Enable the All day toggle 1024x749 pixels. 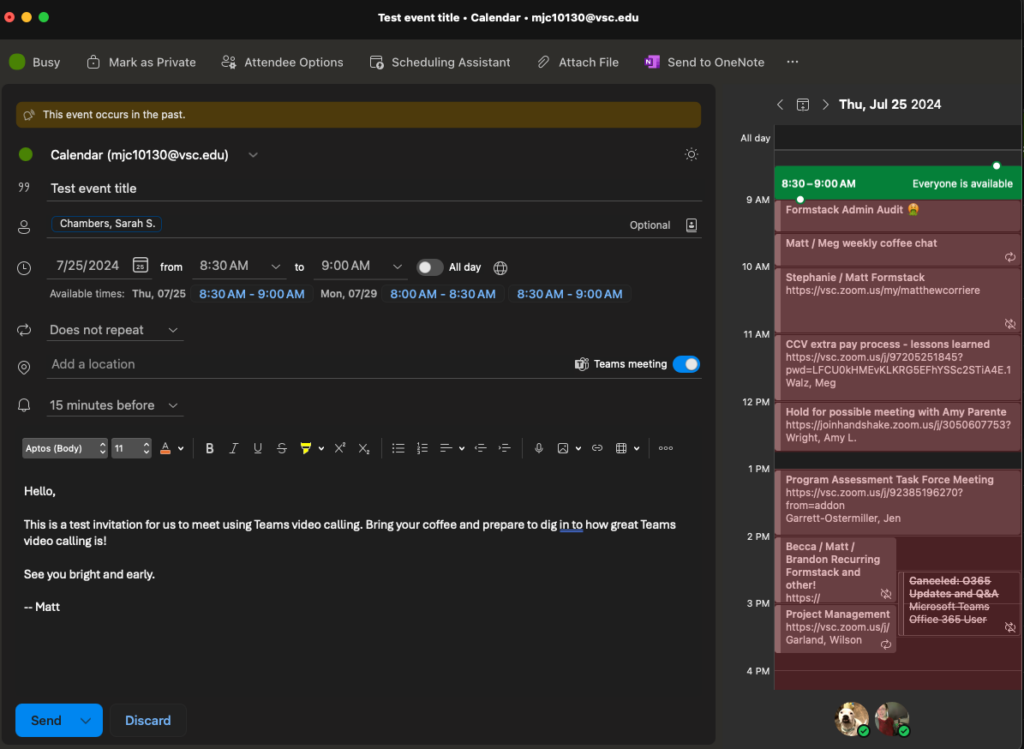429,267
